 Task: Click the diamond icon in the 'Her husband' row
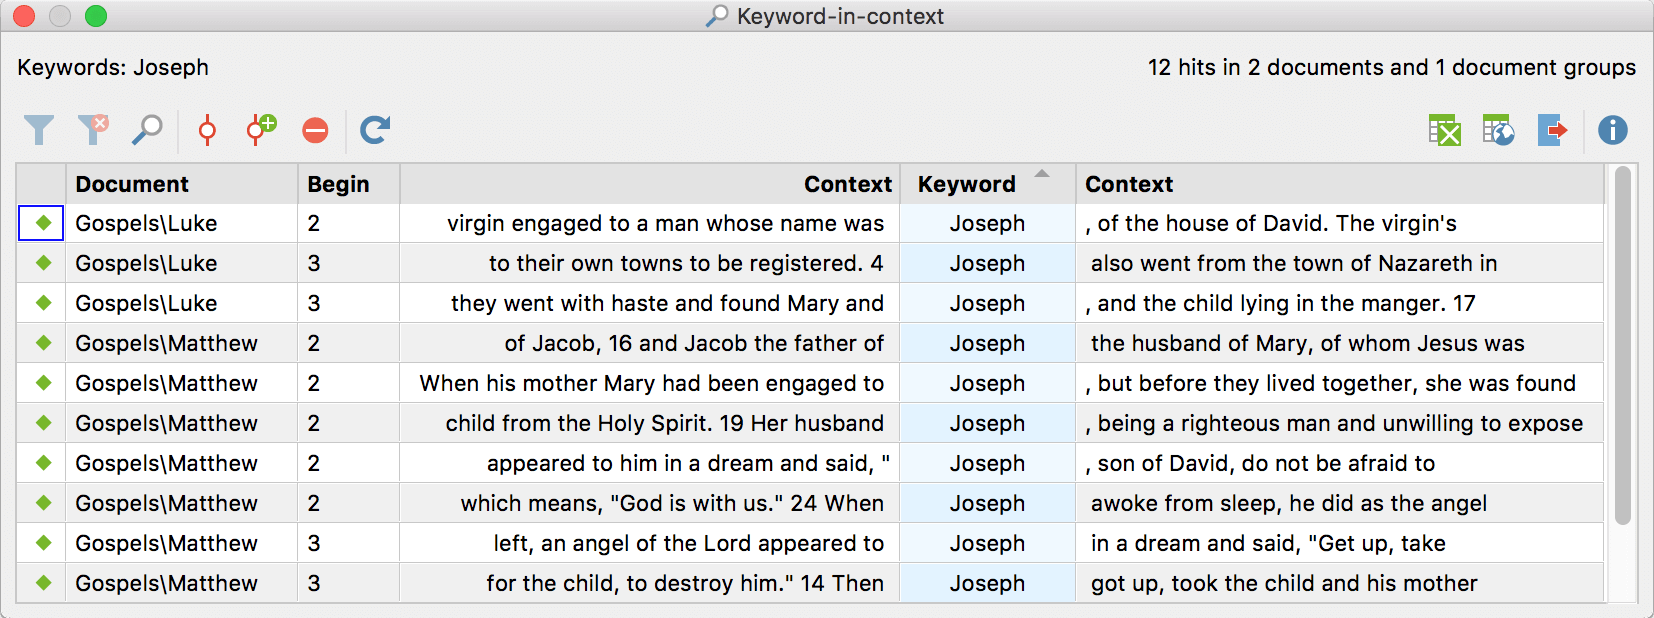point(43,423)
